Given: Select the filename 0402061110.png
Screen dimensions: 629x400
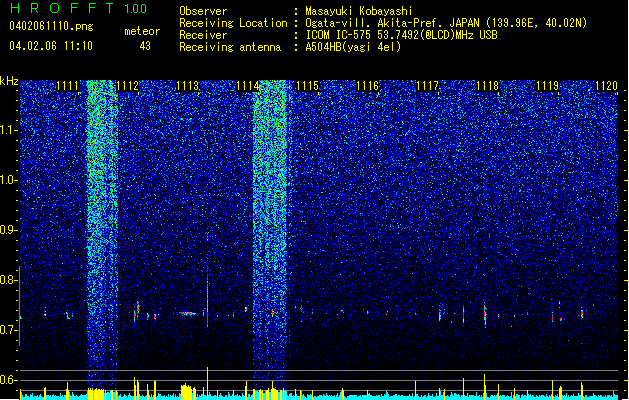Looking at the screenshot, I should (x=51, y=26).
